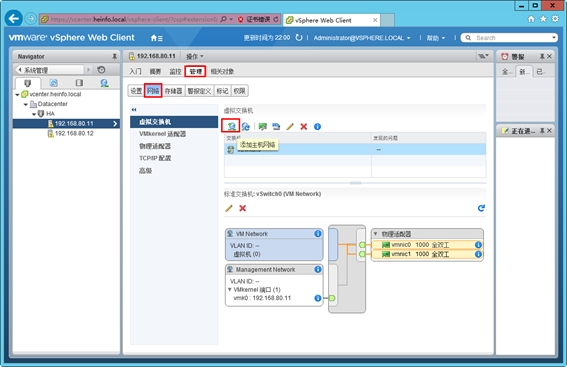Click the red X remove icon in the virtual switches toolbar

click(304, 126)
